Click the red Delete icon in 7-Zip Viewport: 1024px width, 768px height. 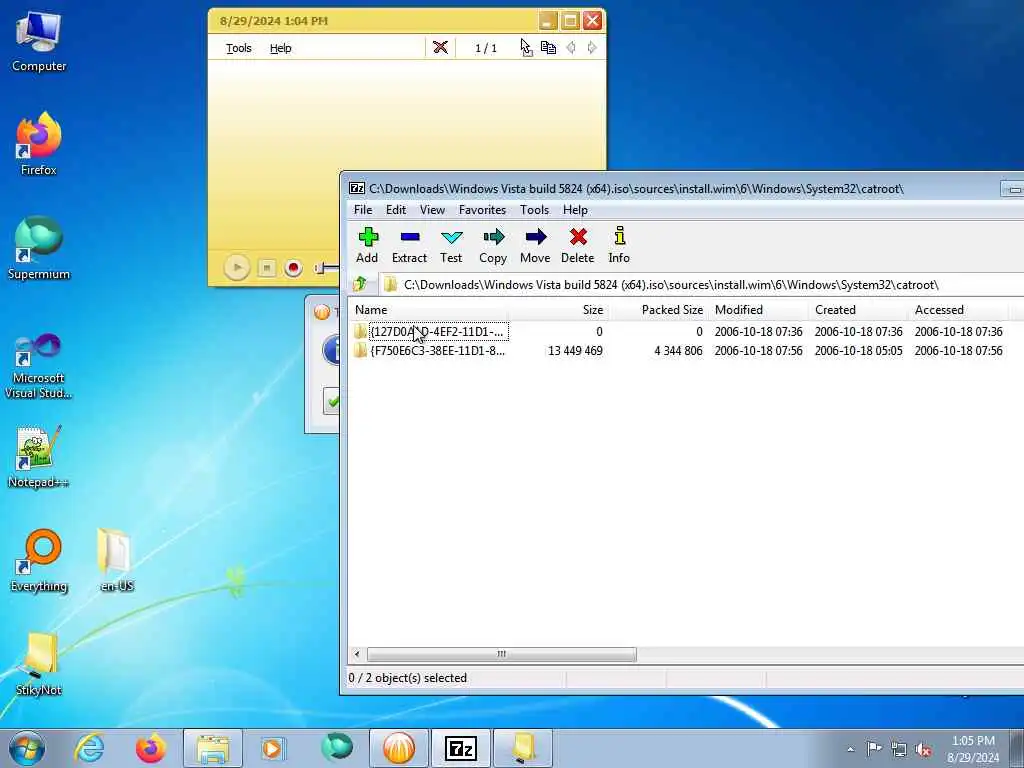(578, 245)
